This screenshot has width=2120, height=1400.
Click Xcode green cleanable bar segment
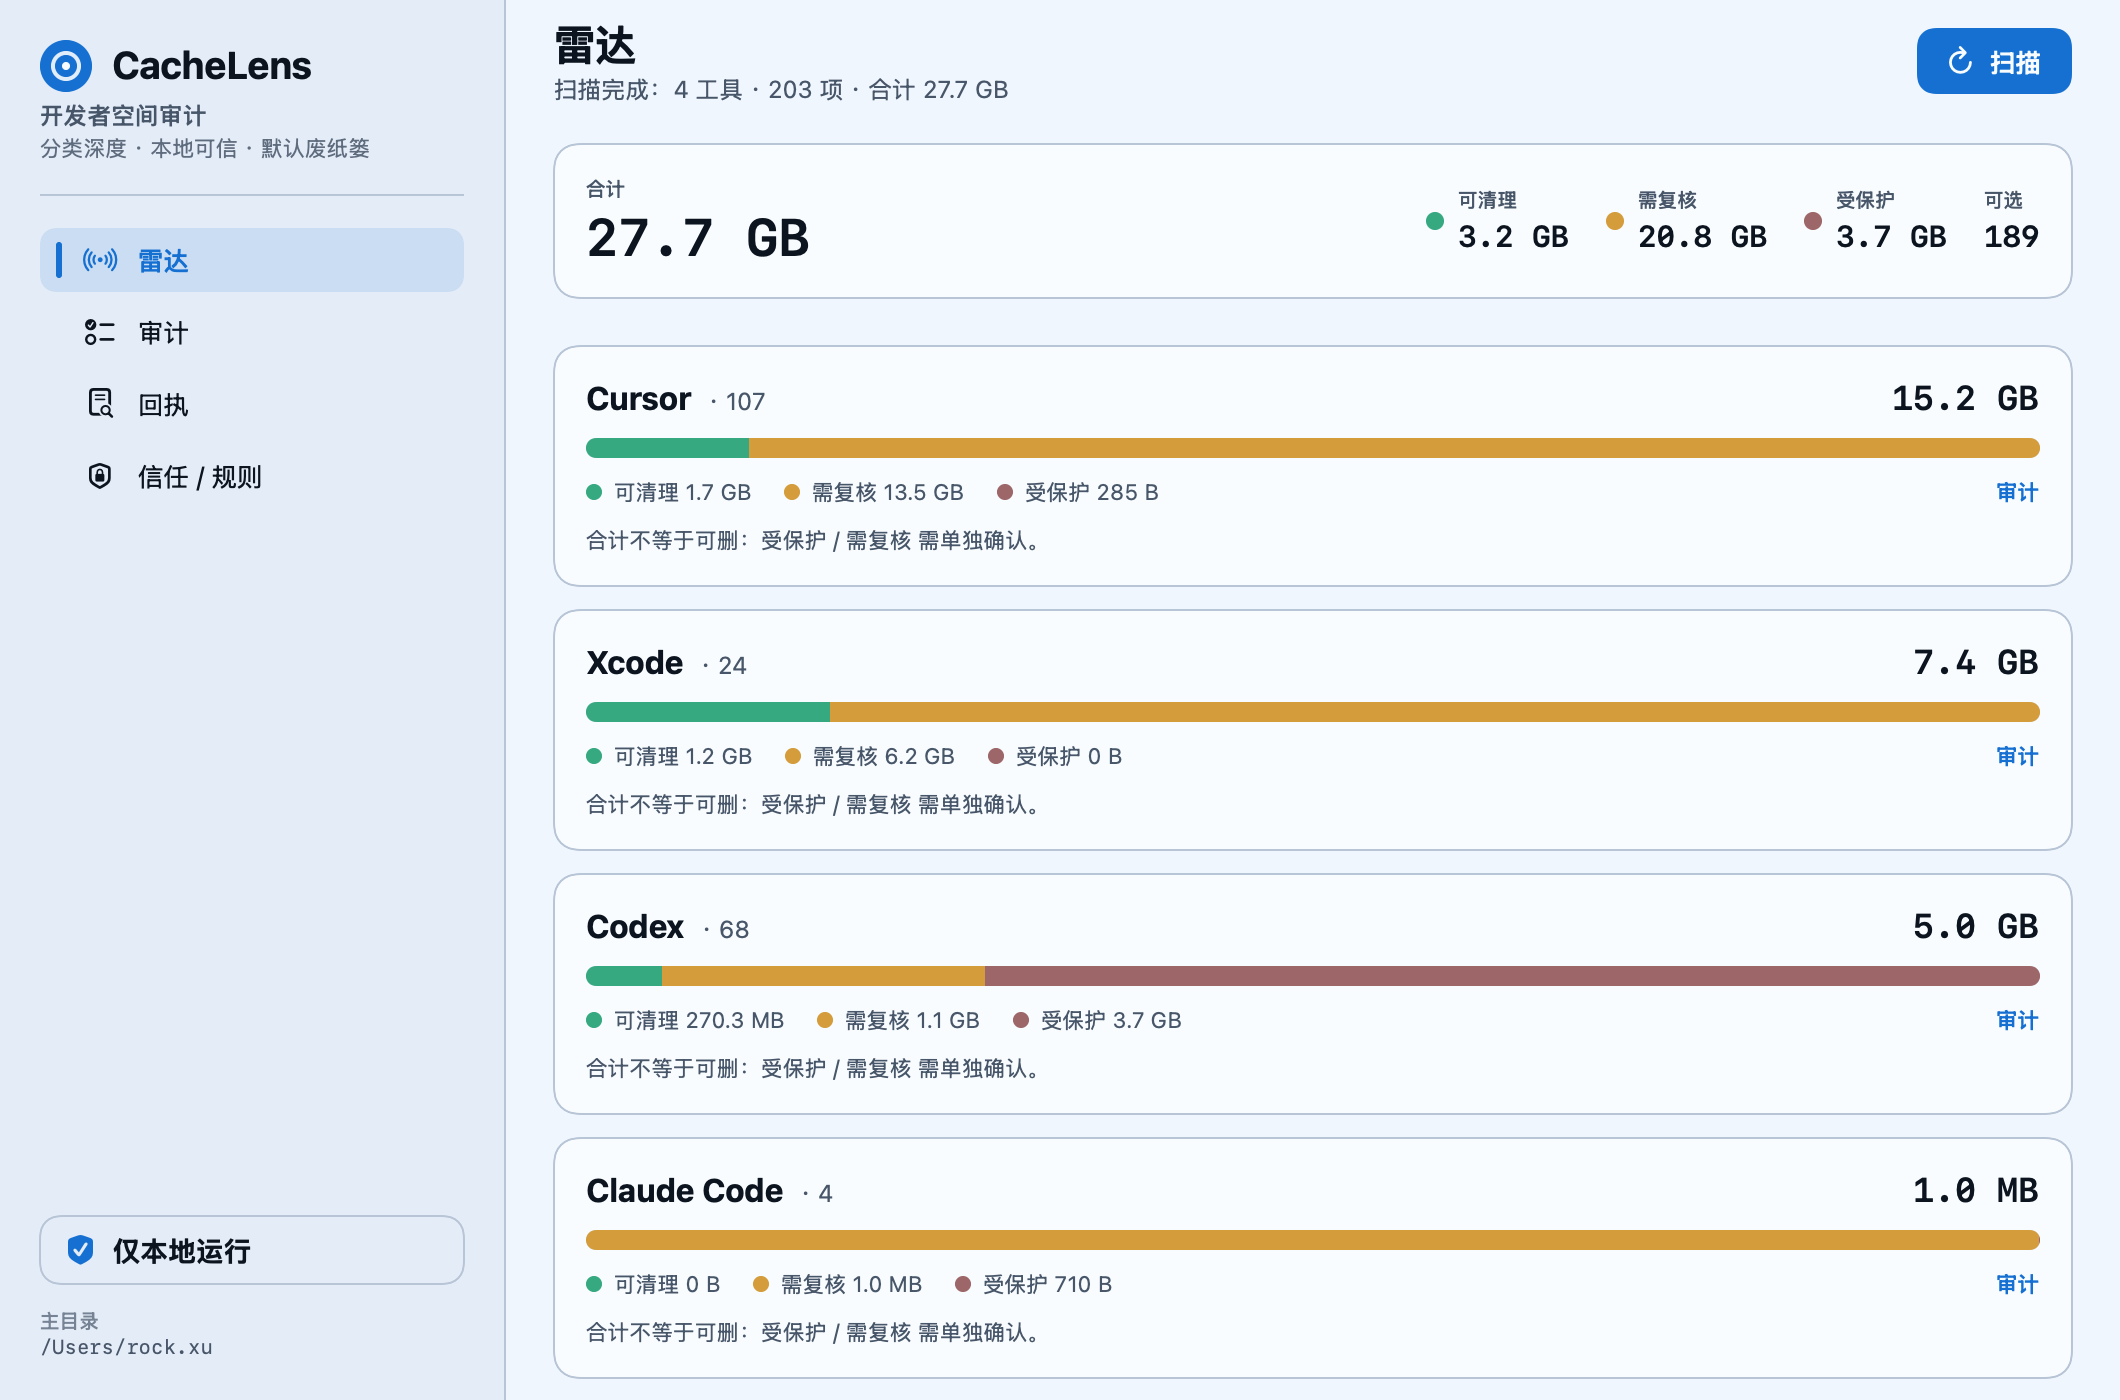[708, 712]
